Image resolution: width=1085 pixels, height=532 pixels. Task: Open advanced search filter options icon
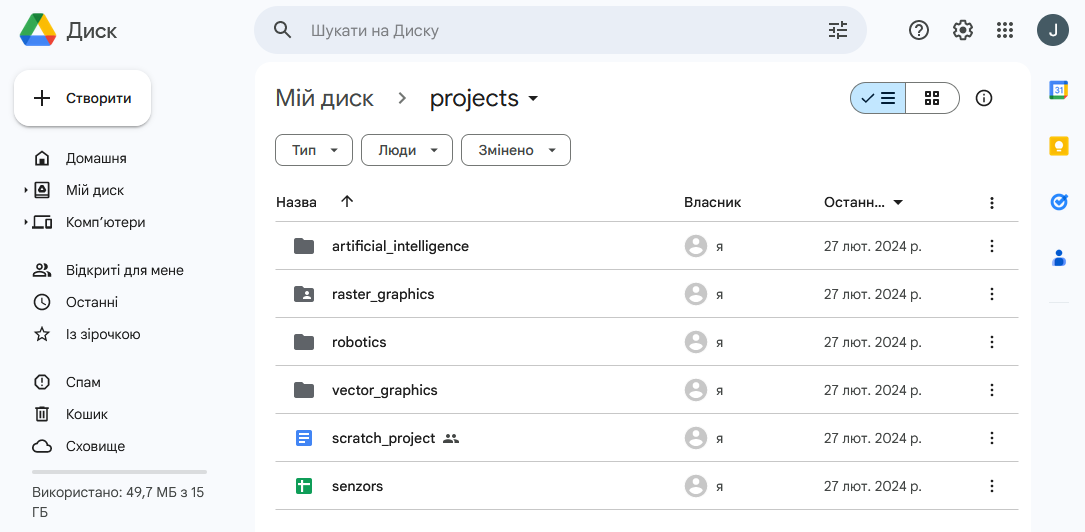coord(837,30)
